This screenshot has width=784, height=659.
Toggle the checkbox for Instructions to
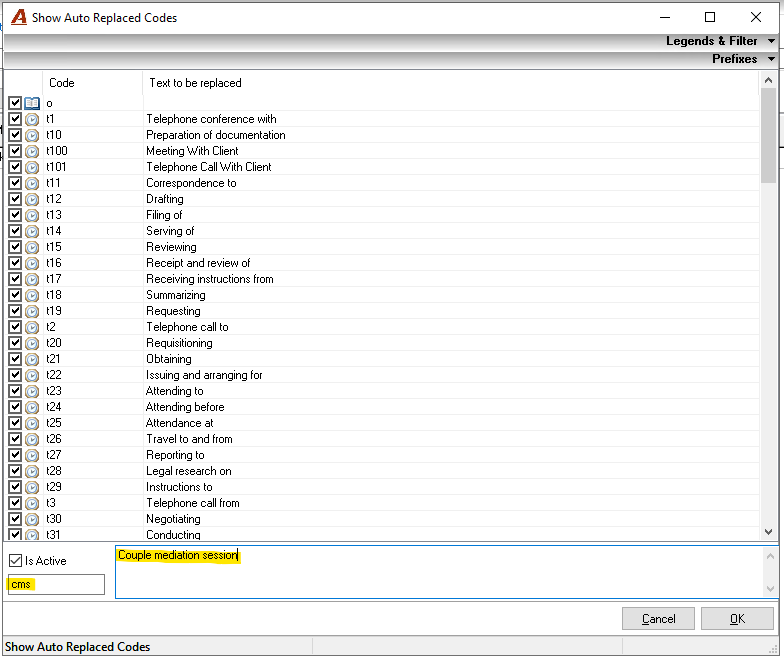click(15, 486)
